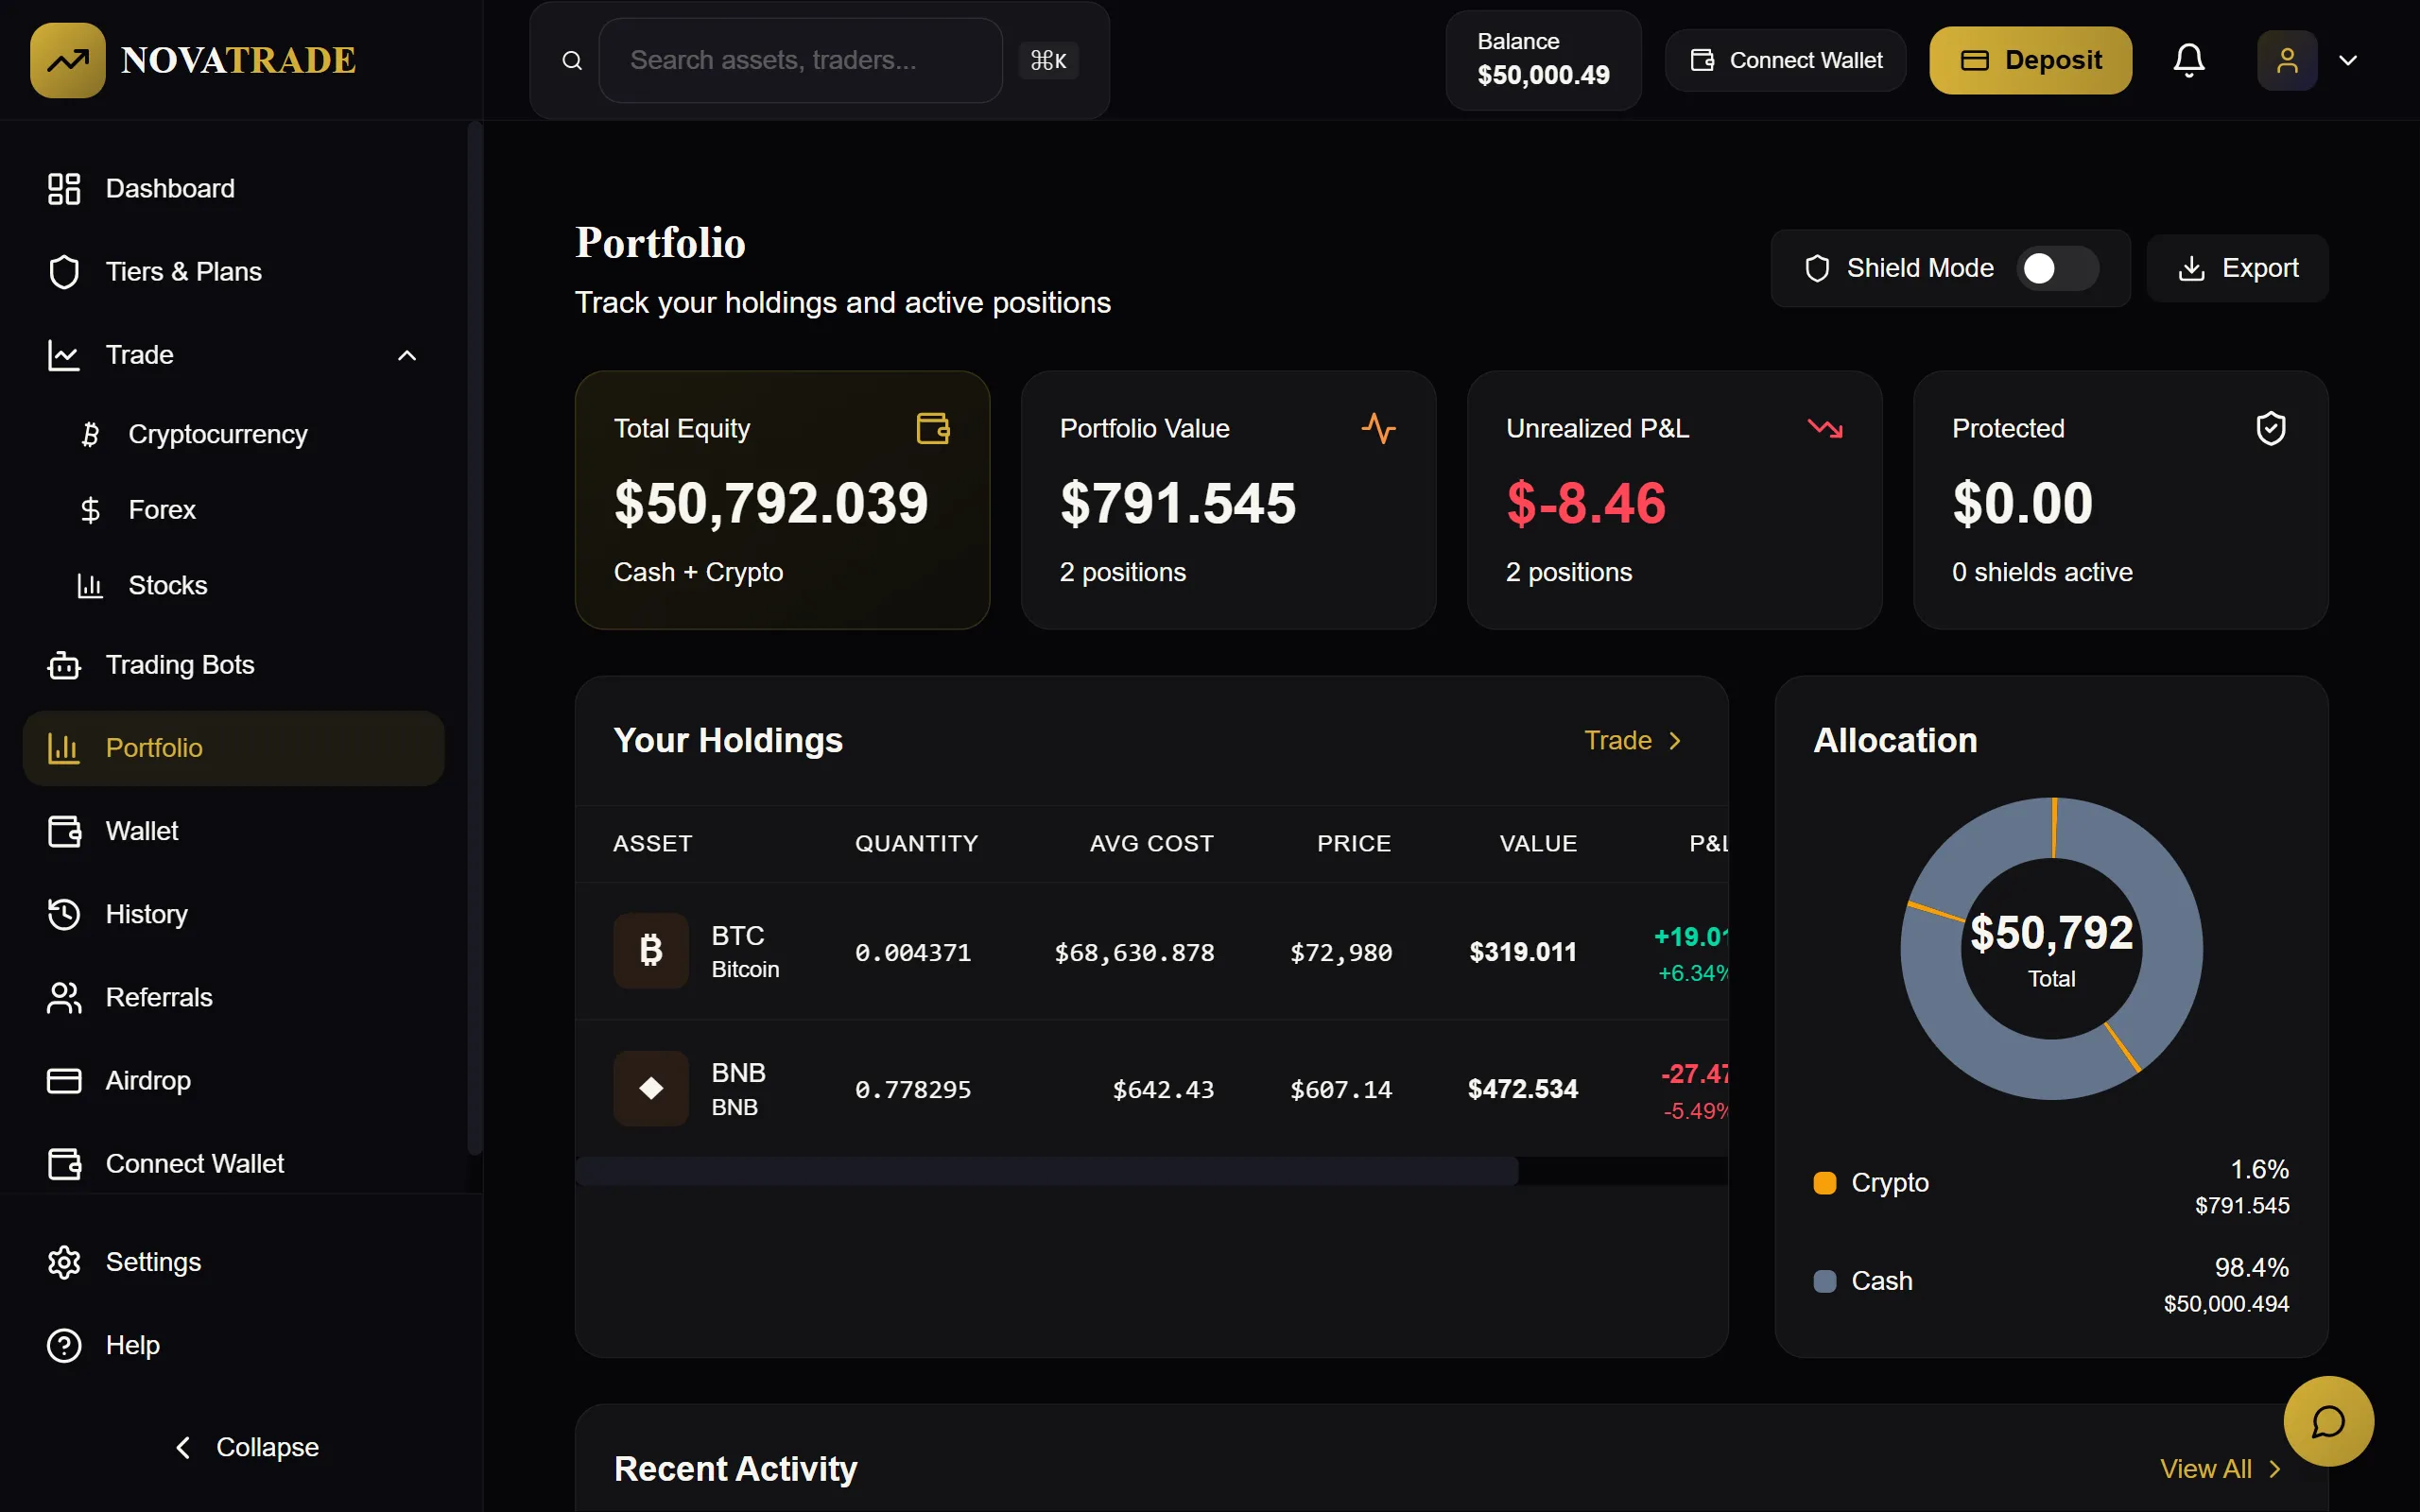Click the ASSET column header

coord(652,843)
